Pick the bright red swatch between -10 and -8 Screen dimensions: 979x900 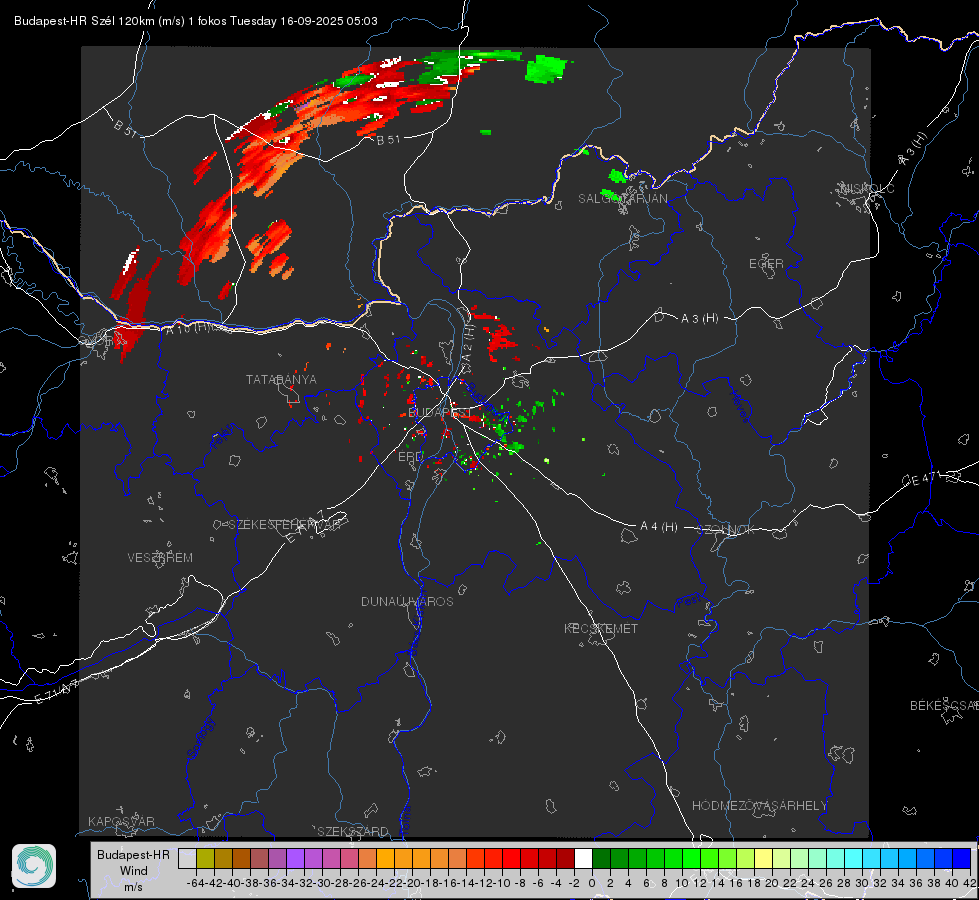pyautogui.click(x=511, y=858)
